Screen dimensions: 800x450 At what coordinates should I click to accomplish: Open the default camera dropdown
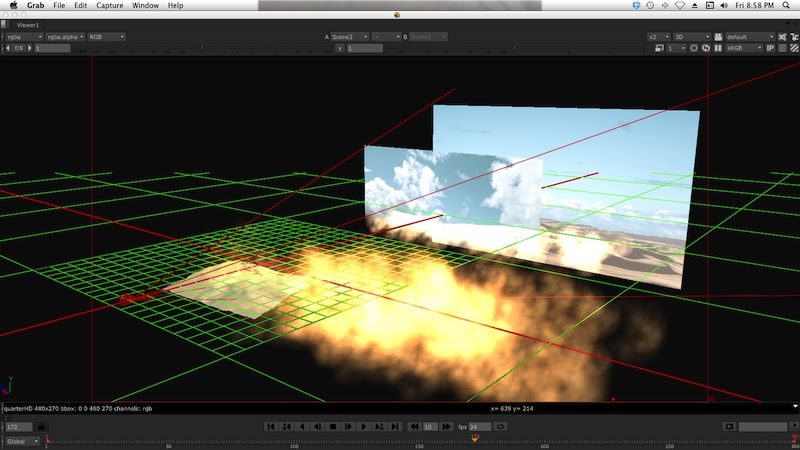click(x=750, y=37)
